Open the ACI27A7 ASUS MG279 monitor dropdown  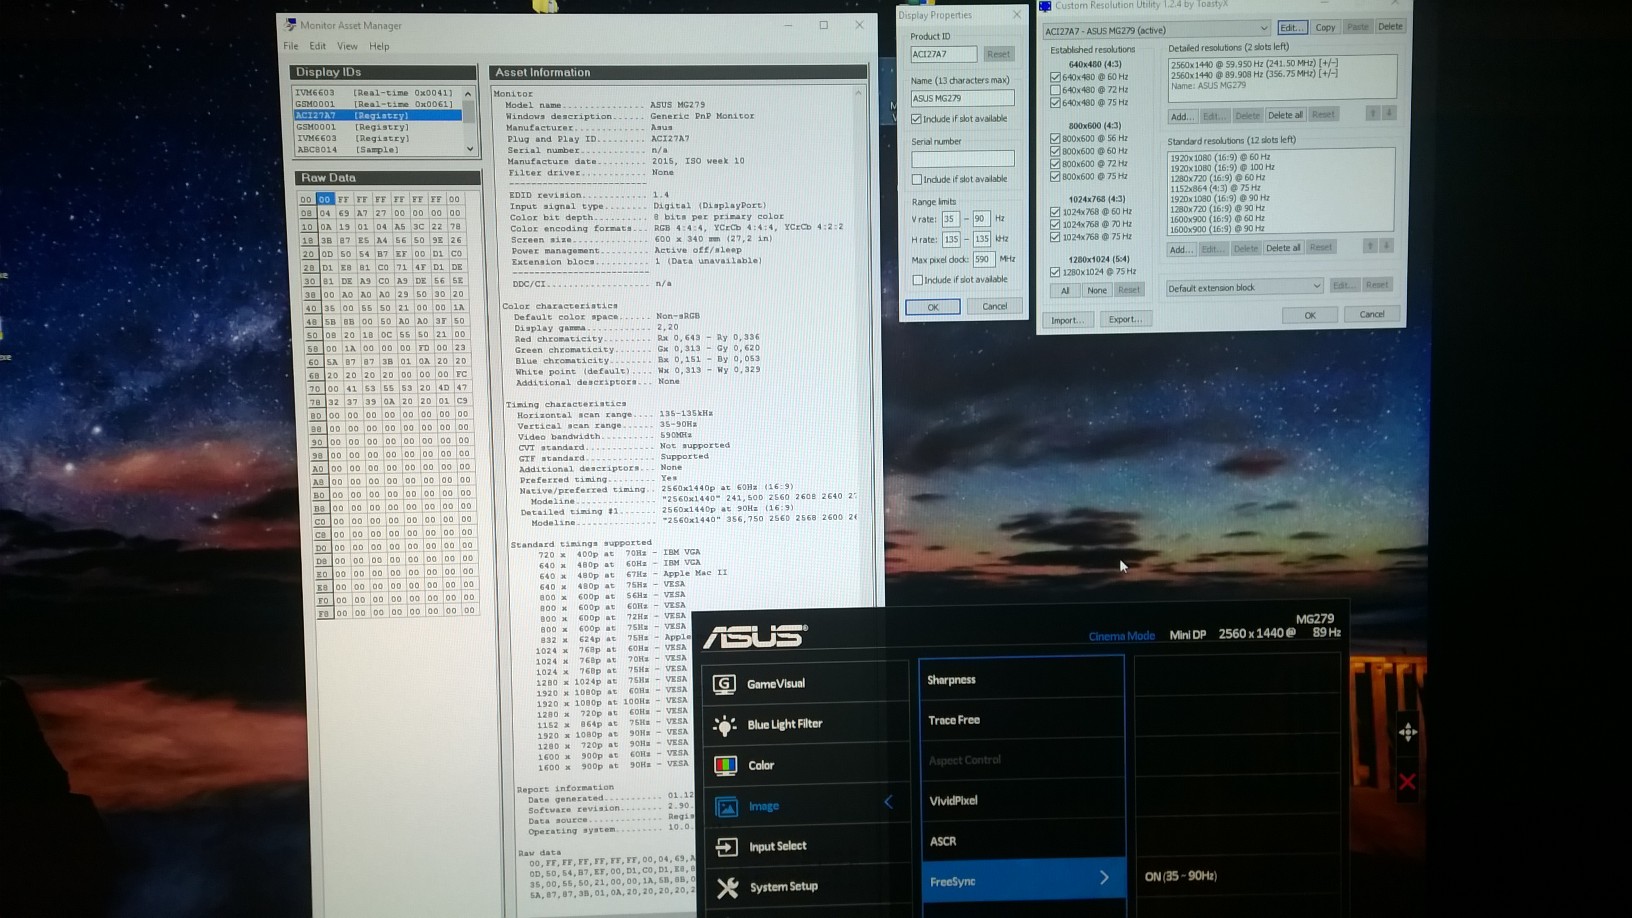1156,29
